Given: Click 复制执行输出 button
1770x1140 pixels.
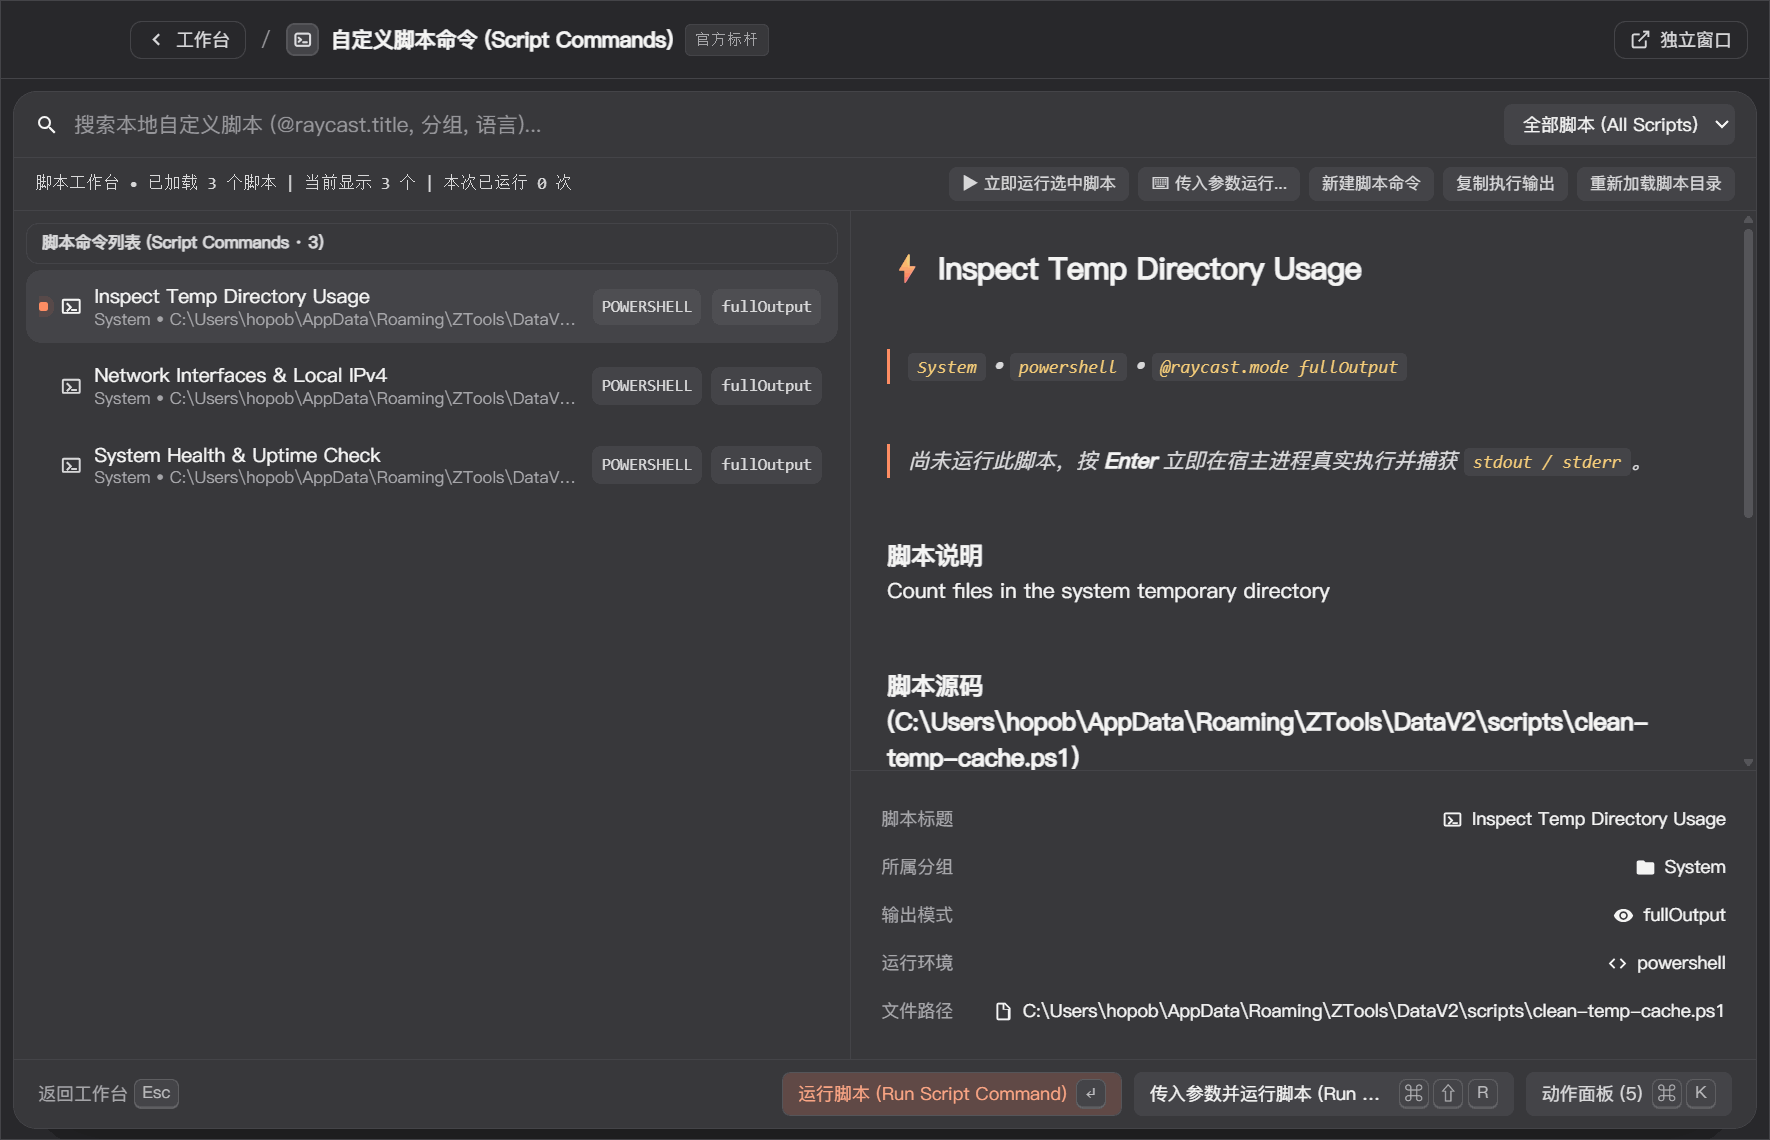Looking at the screenshot, I should click(1505, 183).
